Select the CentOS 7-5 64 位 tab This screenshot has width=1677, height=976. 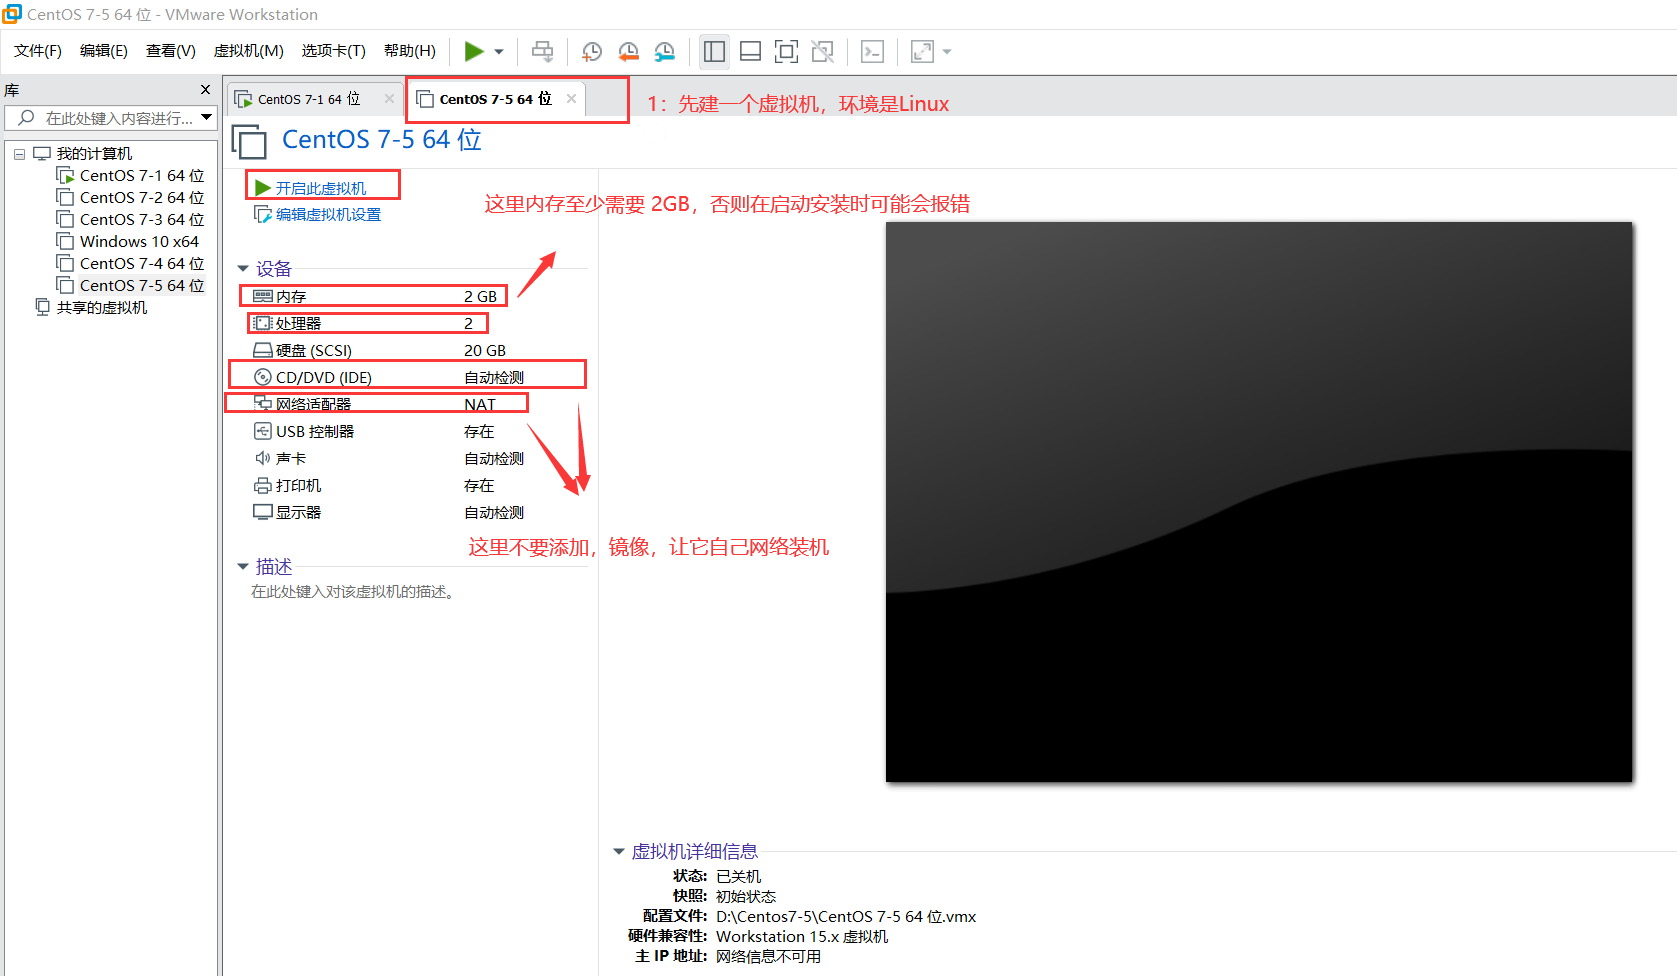[495, 99]
